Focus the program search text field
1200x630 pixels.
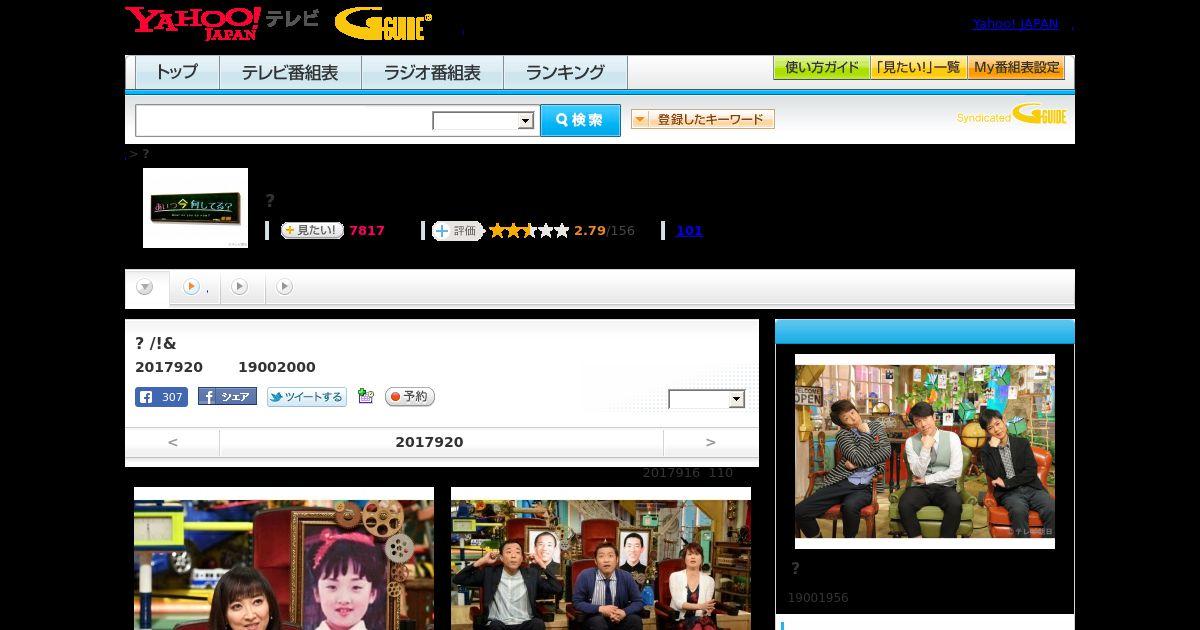point(284,120)
